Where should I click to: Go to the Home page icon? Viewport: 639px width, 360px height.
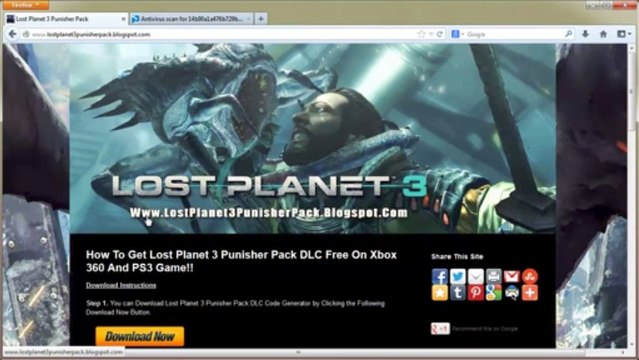[x=604, y=34]
